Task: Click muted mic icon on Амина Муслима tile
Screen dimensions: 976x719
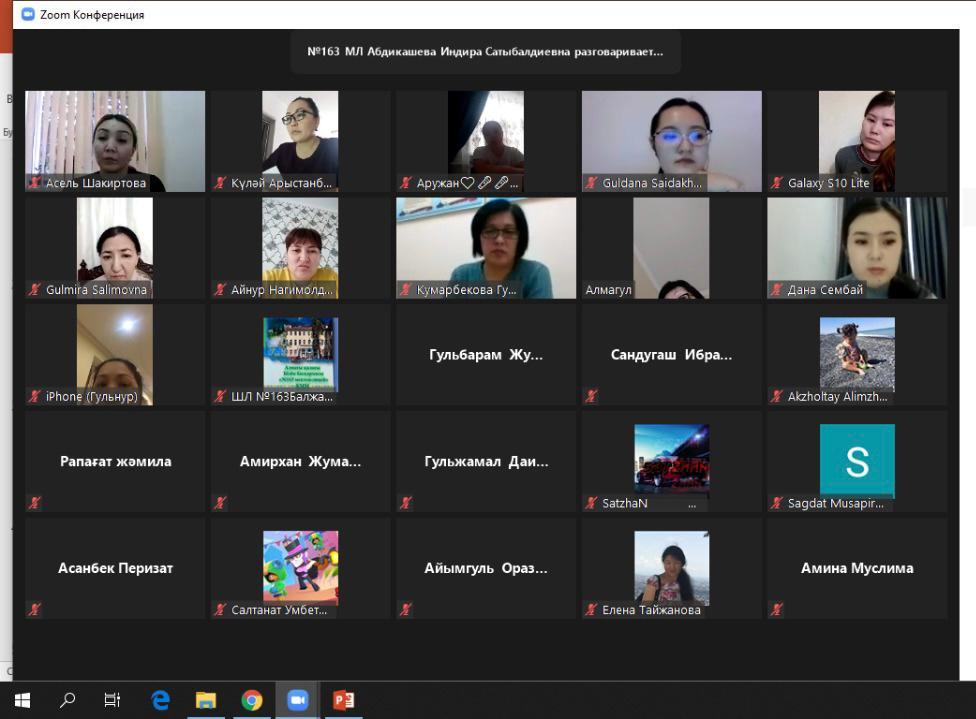Action: coord(777,609)
